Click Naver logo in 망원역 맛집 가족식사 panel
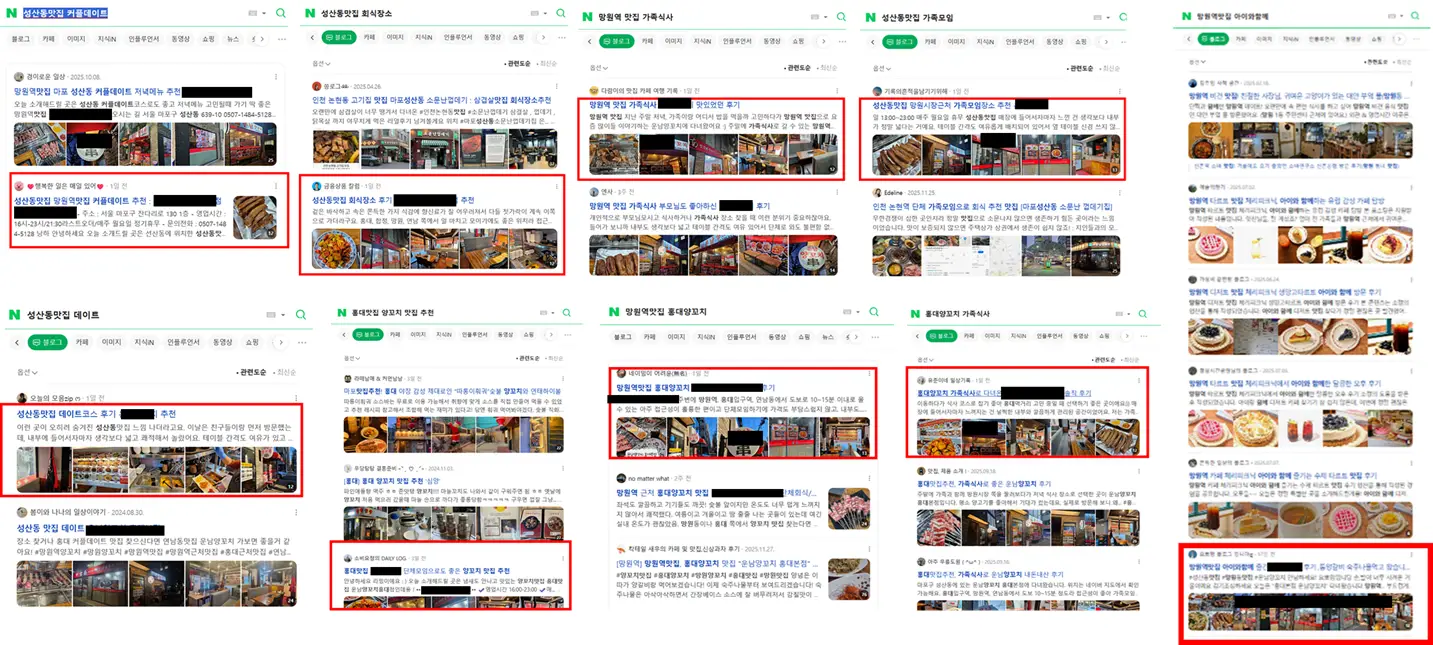Image resolution: width=1433 pixels, height=645 pixels. pos(587,17)
